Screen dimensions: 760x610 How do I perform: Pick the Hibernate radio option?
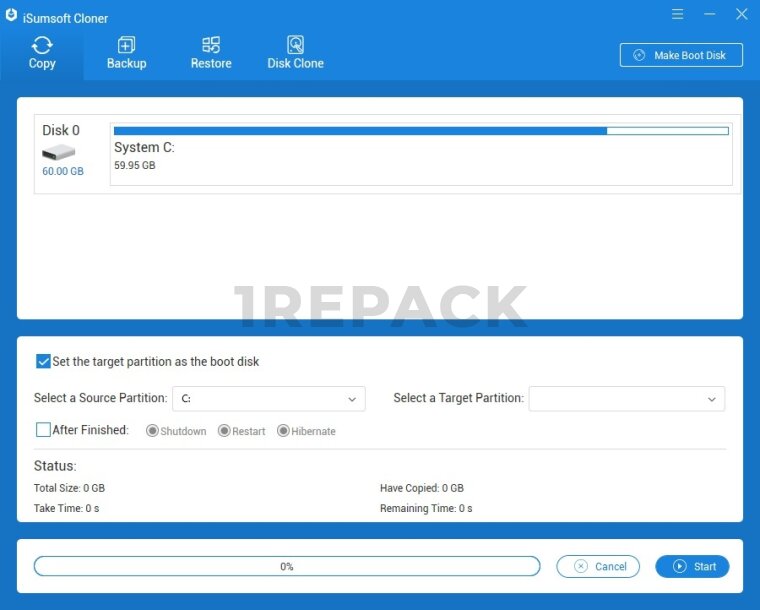pos(283,431)
